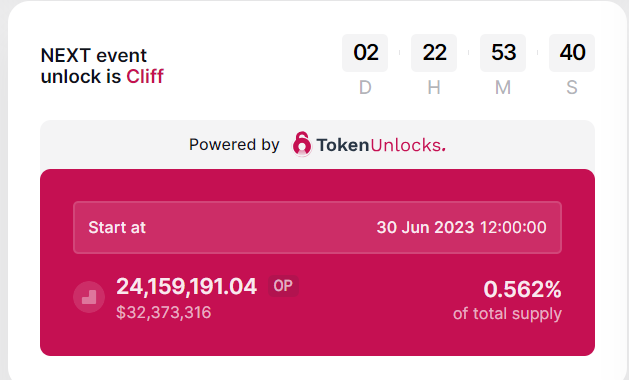Click the TokenUnlocks padlock logo icon
This screenshot has width=629, height=380.
click(302, 144)
